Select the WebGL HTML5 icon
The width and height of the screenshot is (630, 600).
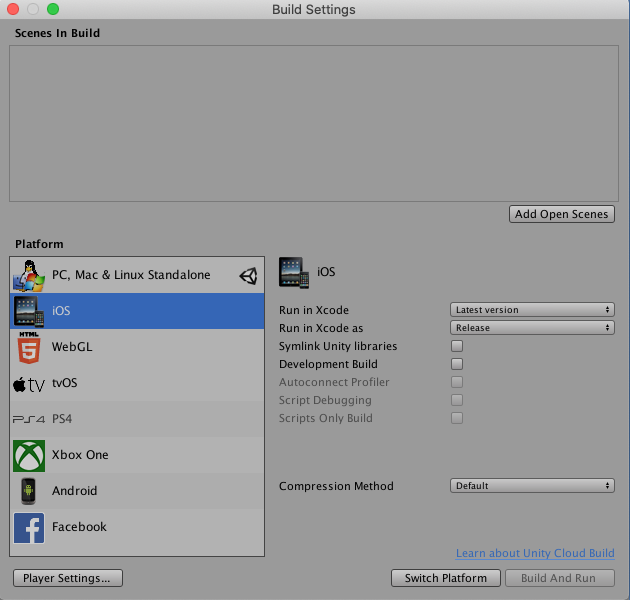point(29,347)
